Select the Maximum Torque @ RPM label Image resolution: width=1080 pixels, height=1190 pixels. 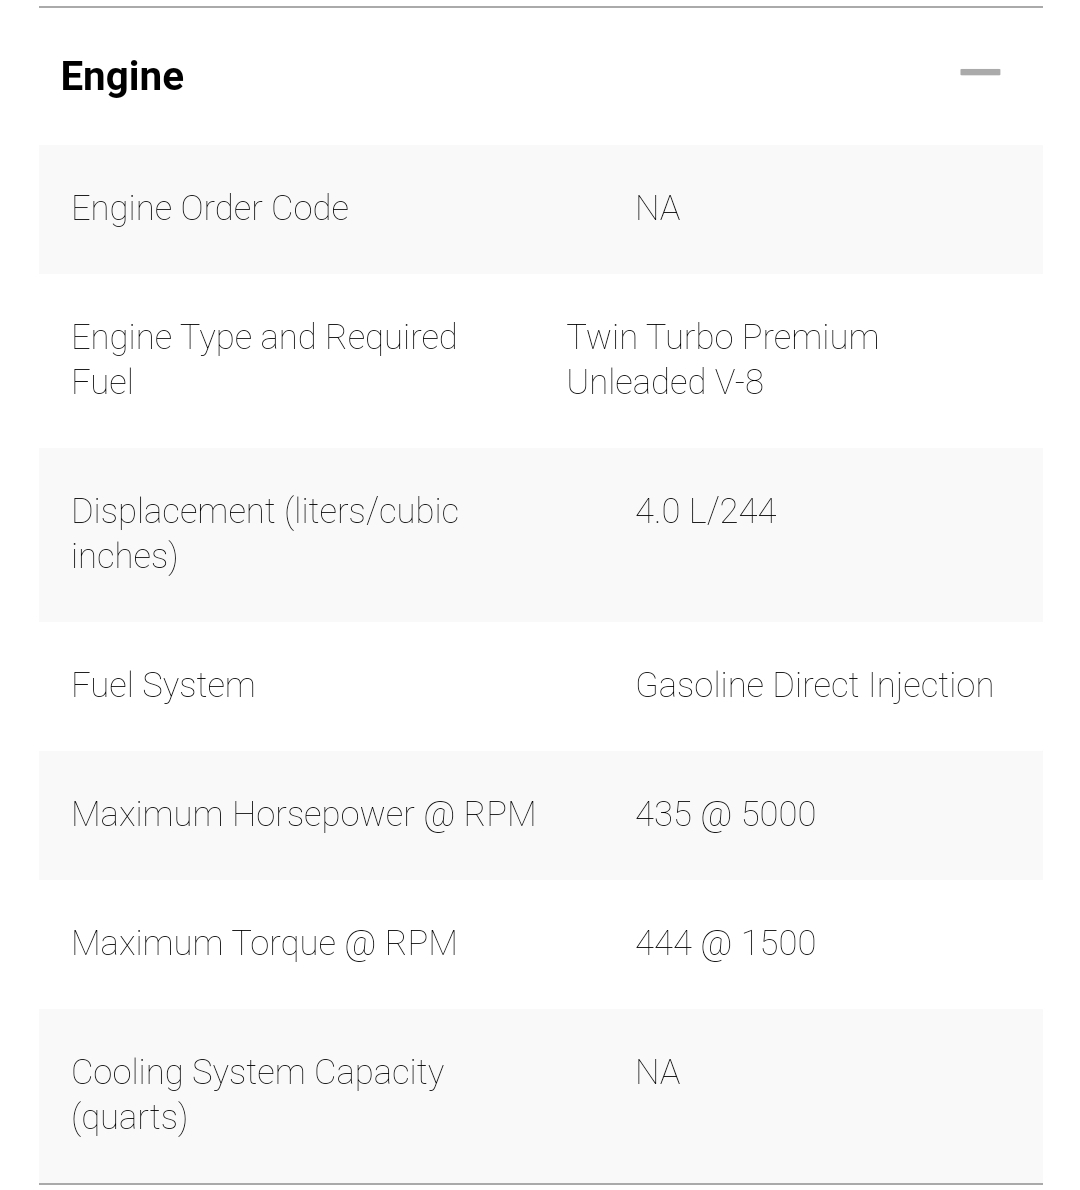click(264, 943)
